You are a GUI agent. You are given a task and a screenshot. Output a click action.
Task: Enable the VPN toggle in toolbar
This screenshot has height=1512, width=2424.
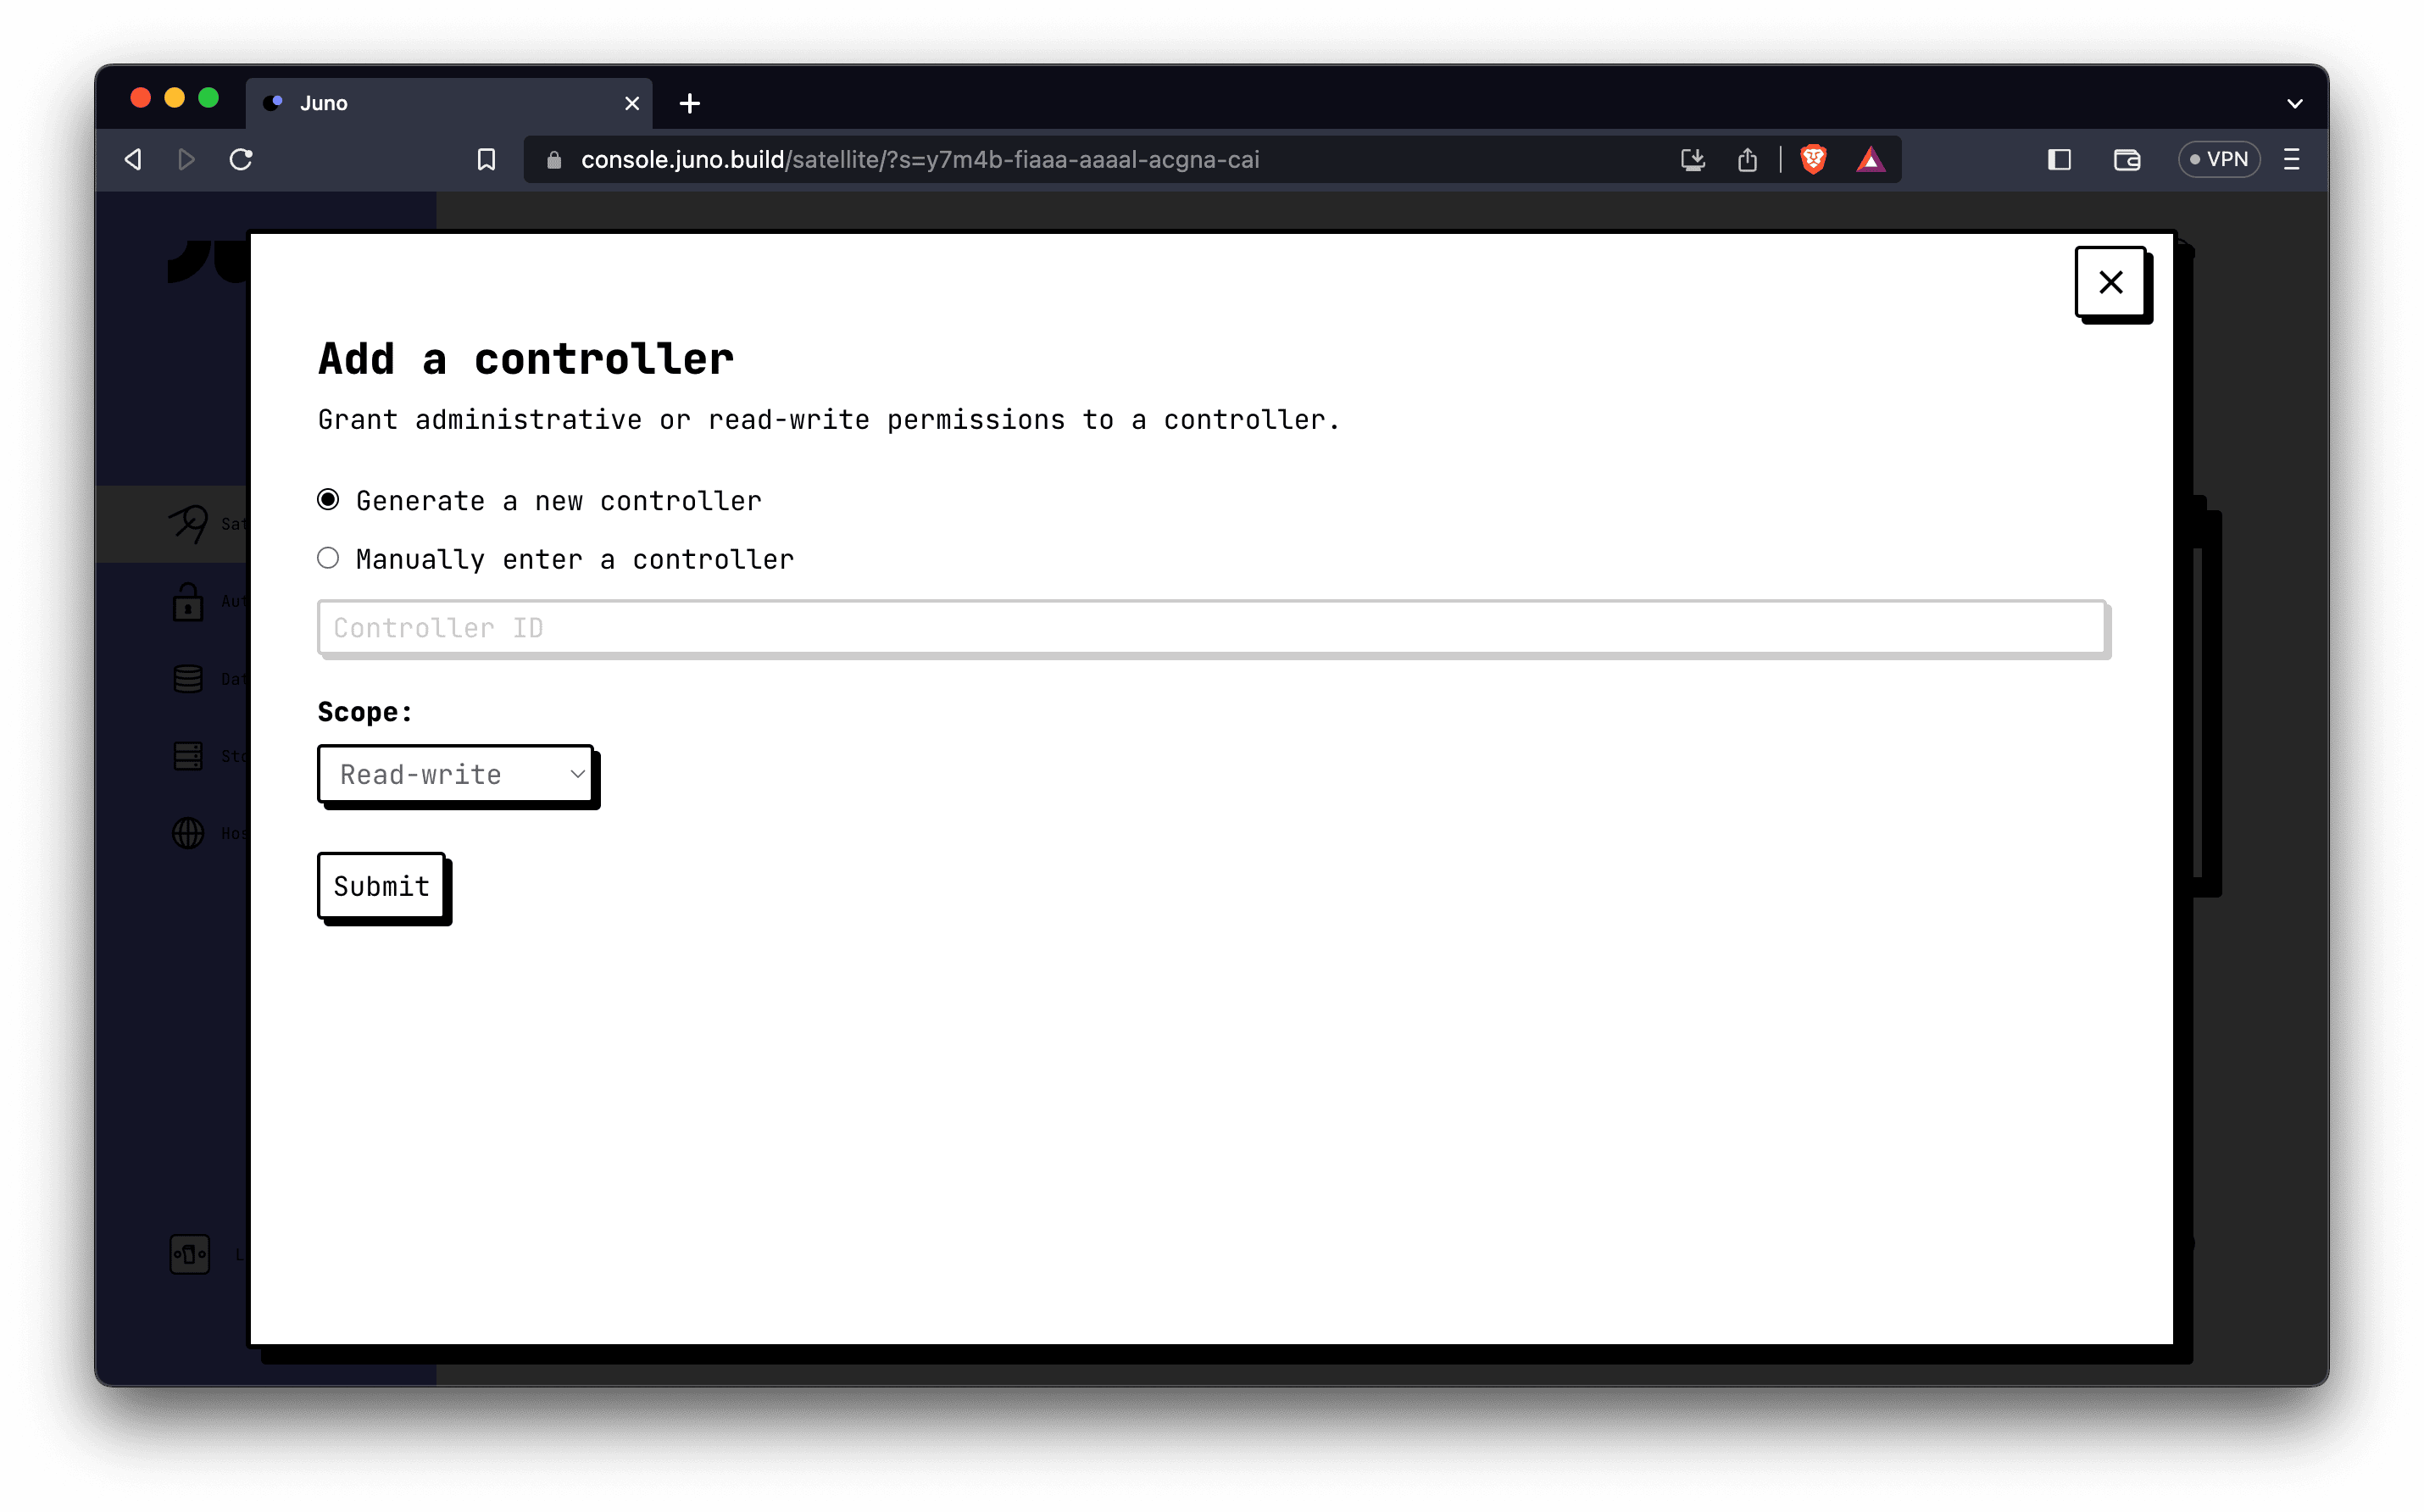click(x=2219, y=159)
